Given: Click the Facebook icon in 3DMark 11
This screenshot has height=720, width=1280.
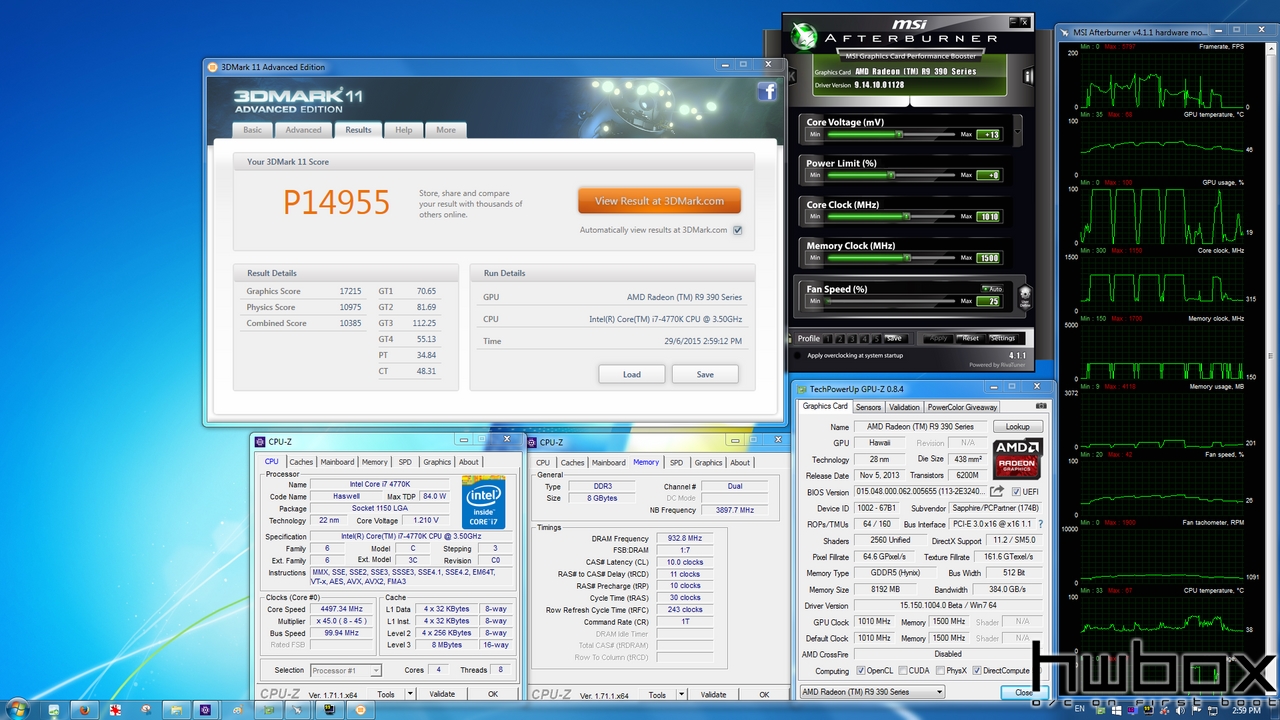Looking at the screenshot, I should click(x=767, y=92).
